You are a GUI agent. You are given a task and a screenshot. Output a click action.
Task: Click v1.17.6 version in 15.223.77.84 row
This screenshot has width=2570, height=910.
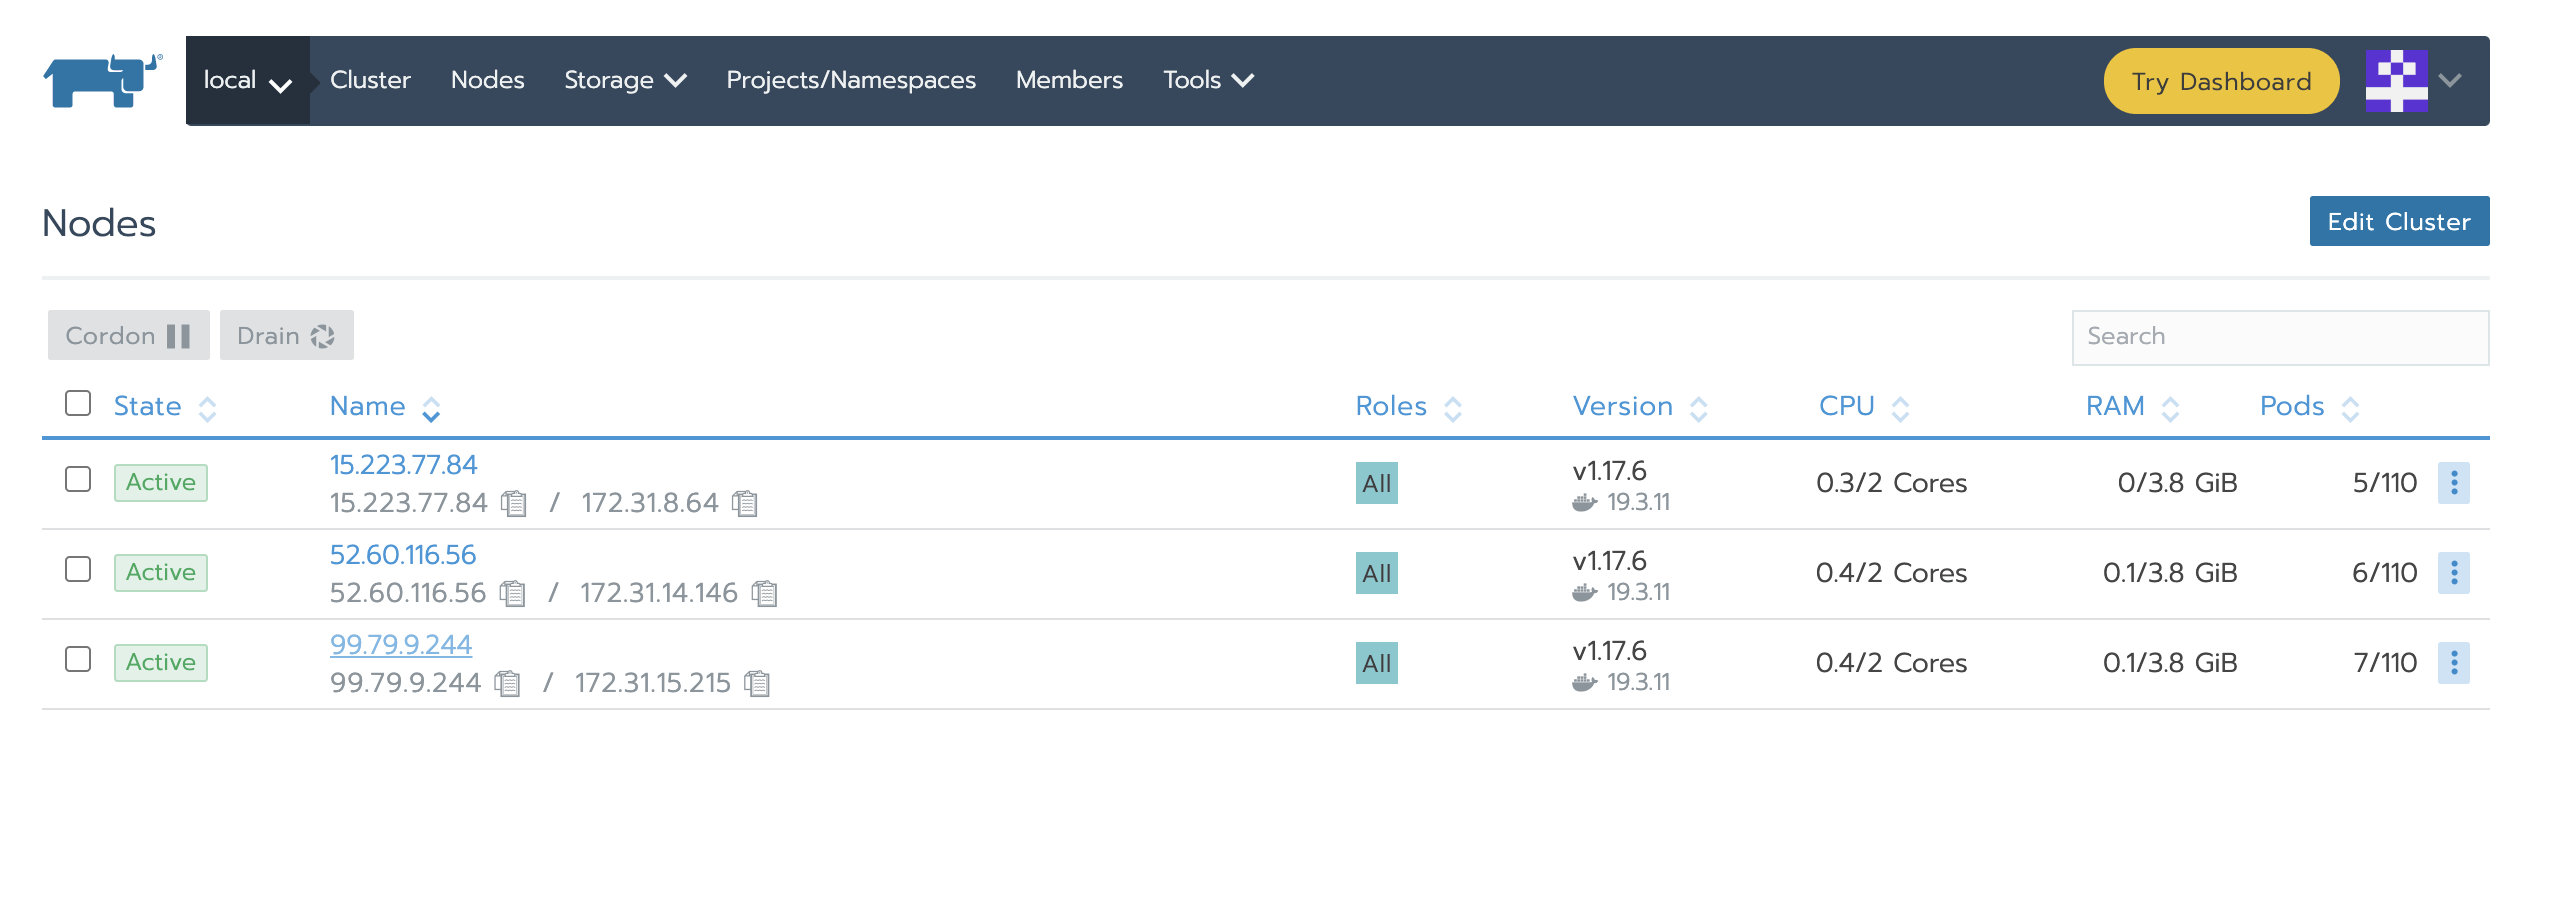(1609, 471)
